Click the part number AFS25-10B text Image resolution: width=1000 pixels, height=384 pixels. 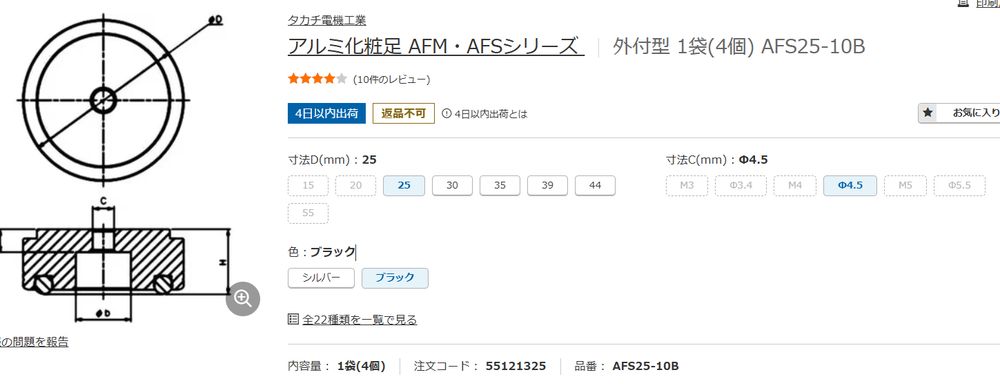coord(645,366)
